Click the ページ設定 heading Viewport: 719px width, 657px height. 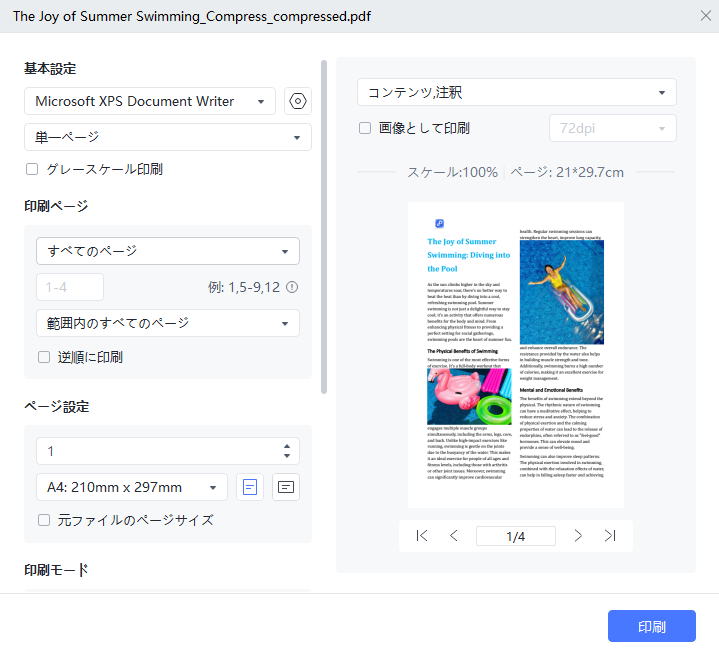click(56, 407)
